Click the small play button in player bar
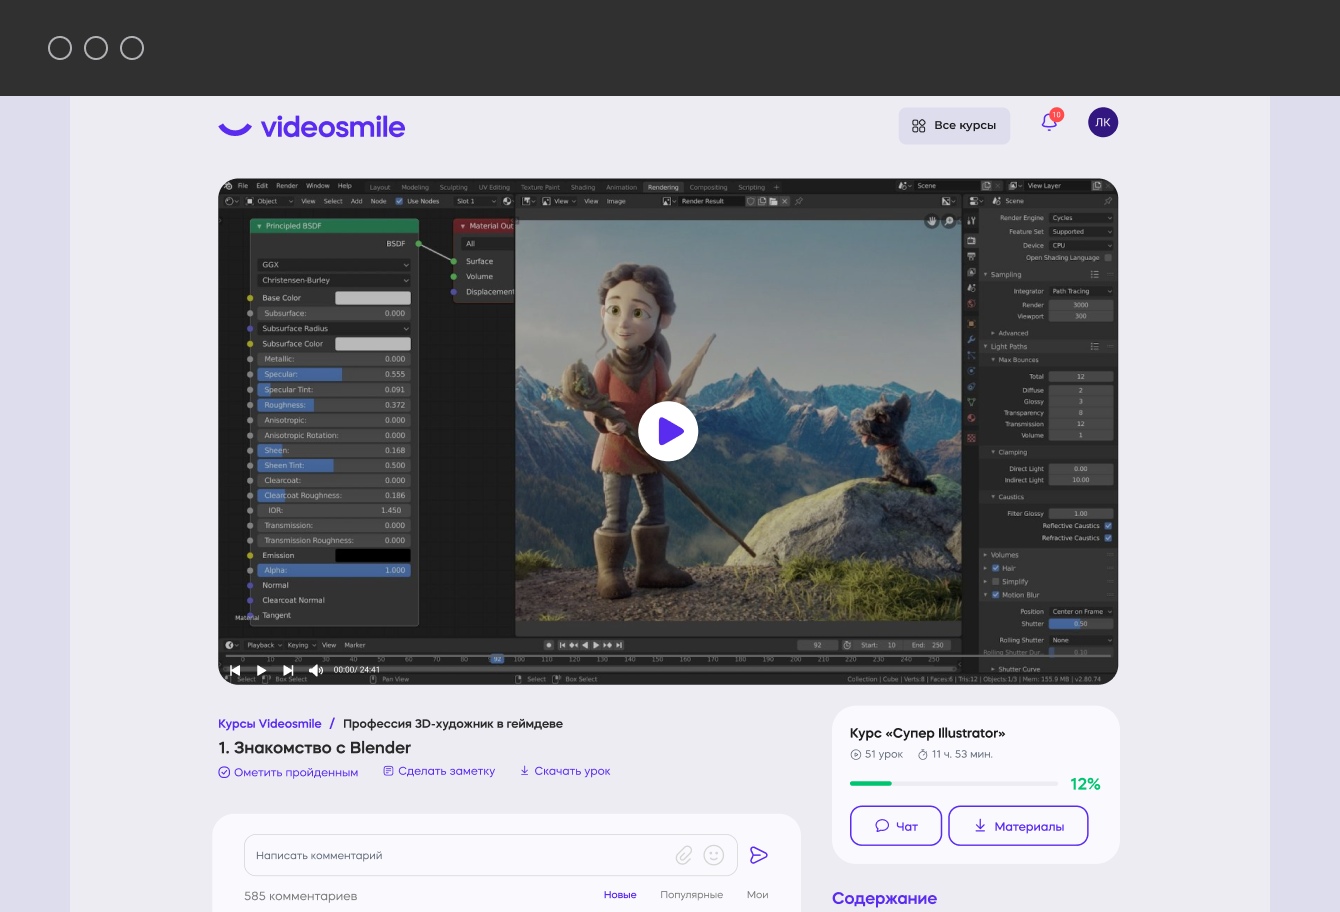The height and width of the screenshot is (912, 1340). point(261,670)
